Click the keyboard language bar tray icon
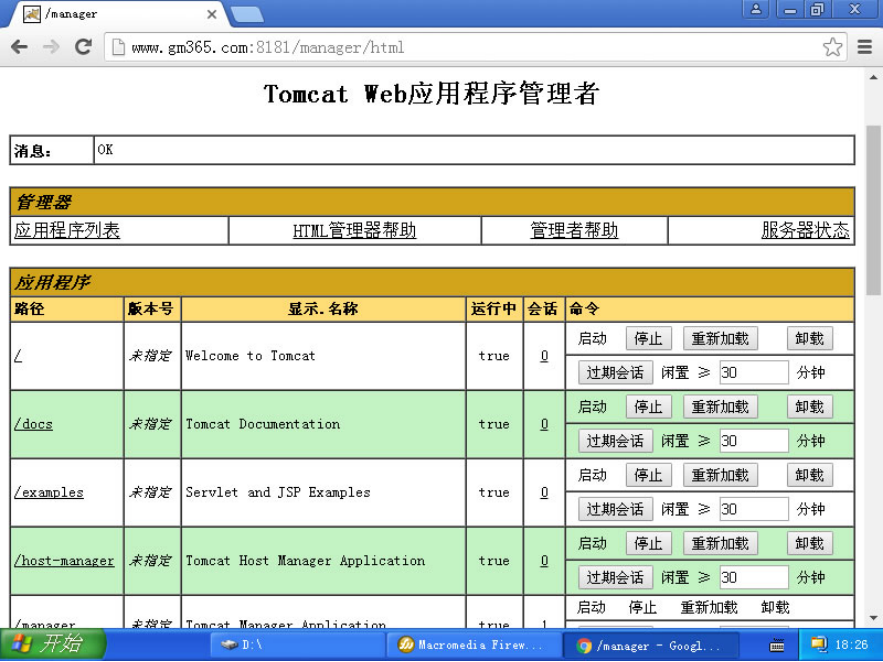The height and width of the screenshot is (662, 883). (x=777, y=646)
